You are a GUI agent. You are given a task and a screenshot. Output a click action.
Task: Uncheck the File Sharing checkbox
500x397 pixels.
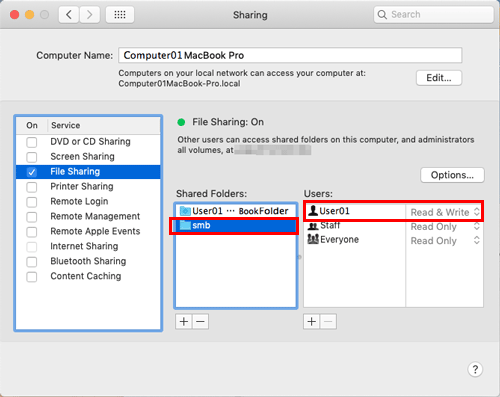pyautogui.click(x=32, y=172)
